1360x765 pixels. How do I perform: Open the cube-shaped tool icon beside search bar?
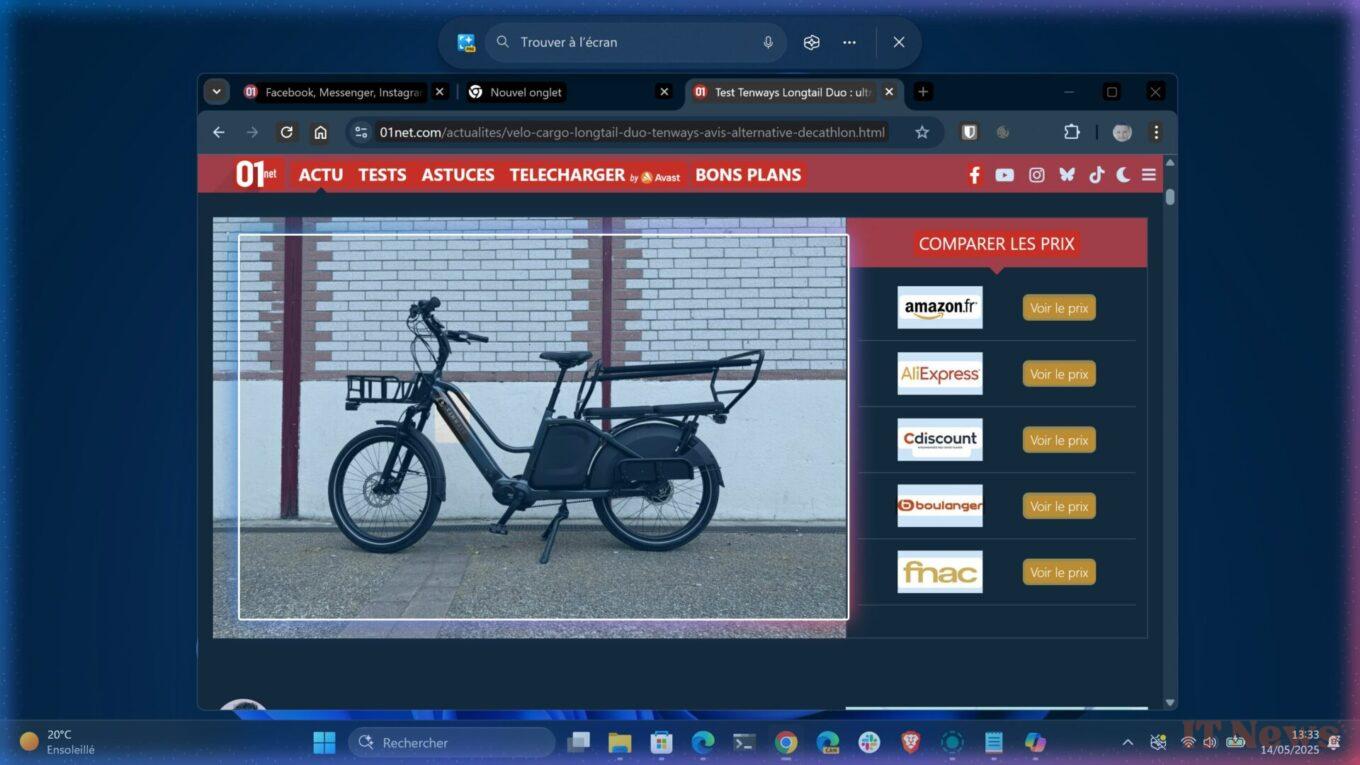812,42
